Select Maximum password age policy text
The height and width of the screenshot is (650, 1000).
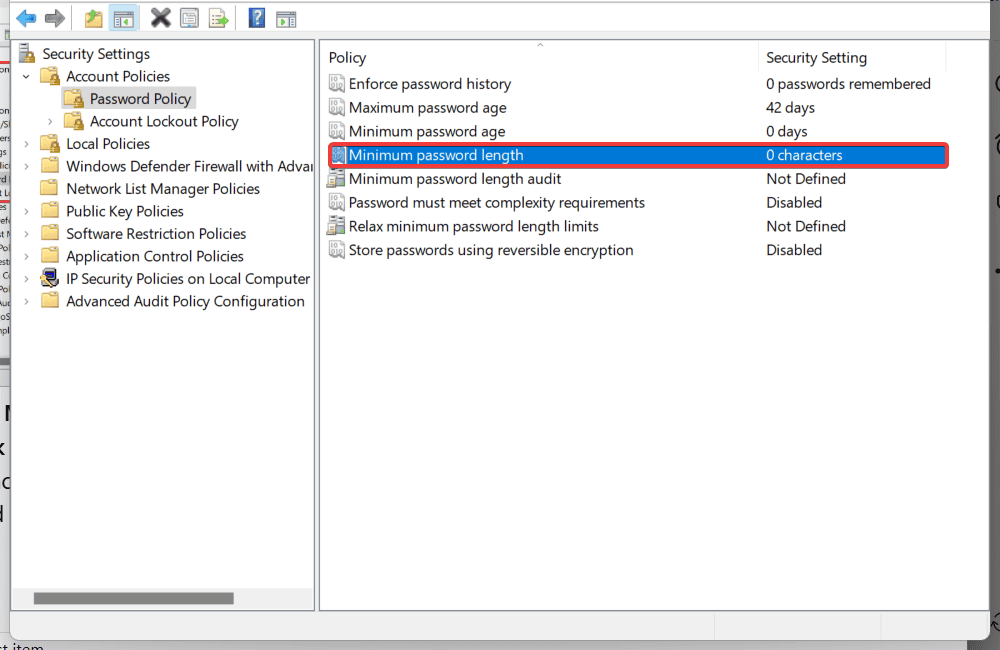coord(427,107)
